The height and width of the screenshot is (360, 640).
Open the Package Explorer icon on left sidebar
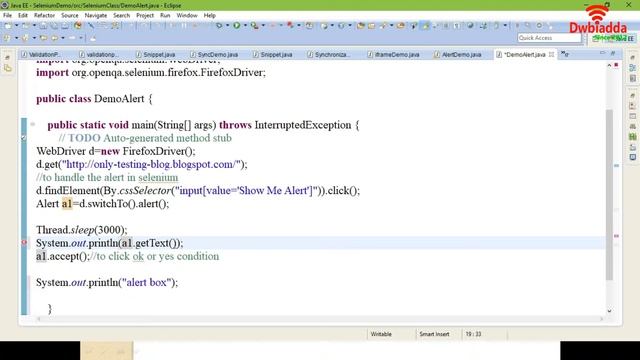coord(7,68)
